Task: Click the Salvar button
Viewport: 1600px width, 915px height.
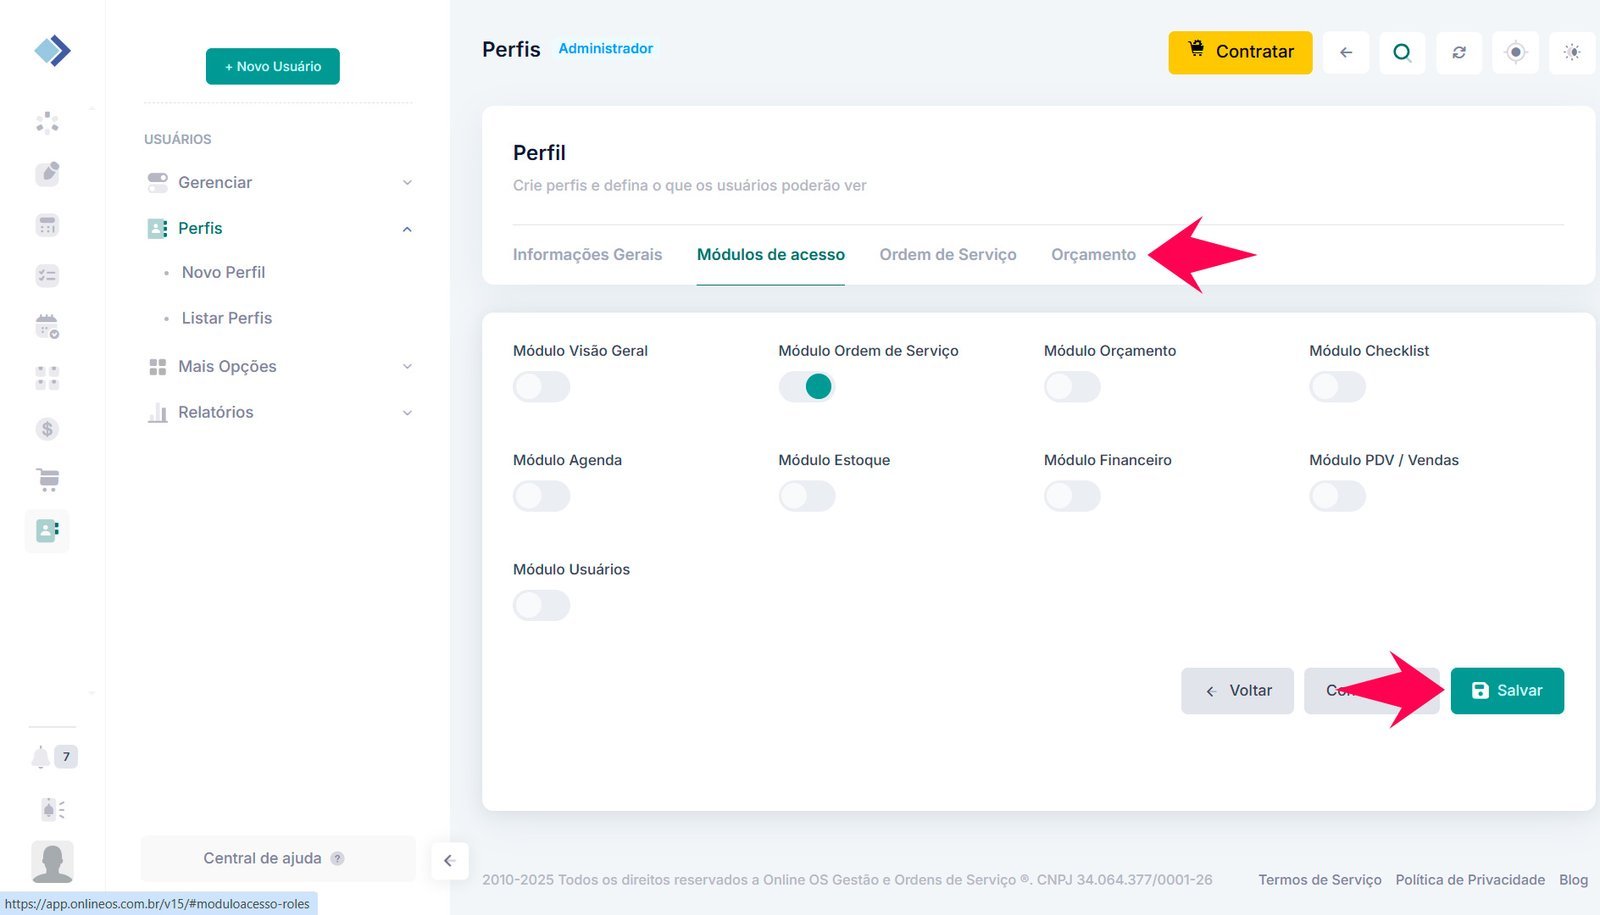Action: click(1506, 691)
